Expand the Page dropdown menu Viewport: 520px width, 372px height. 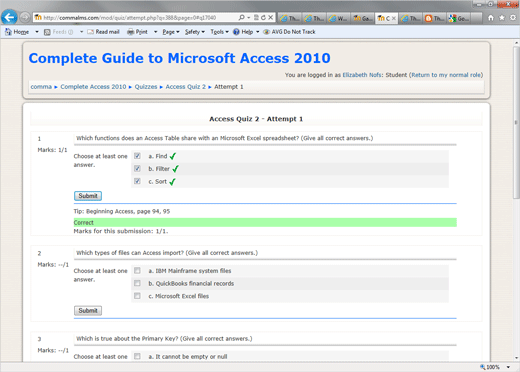(171, 32)
